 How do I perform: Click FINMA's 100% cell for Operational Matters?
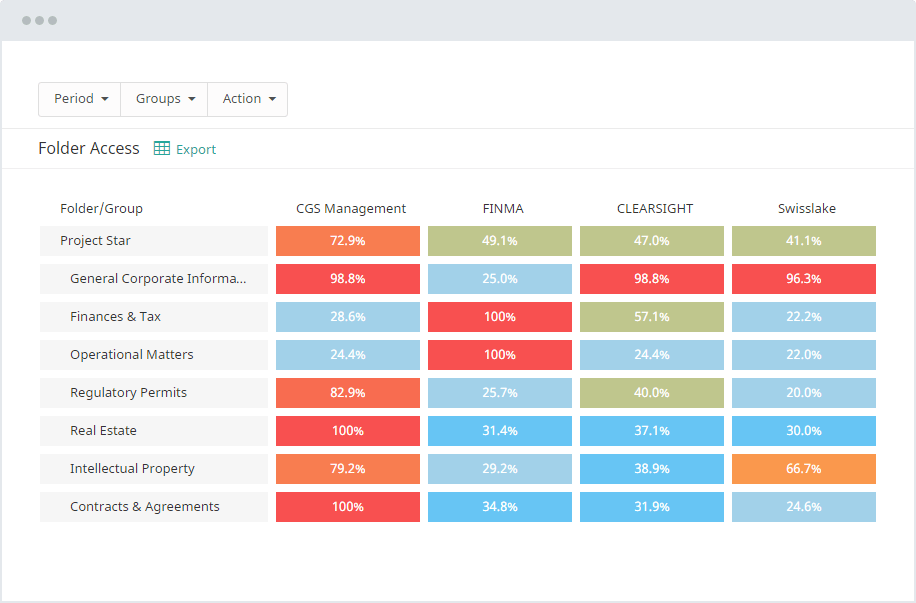pos(500,355)
